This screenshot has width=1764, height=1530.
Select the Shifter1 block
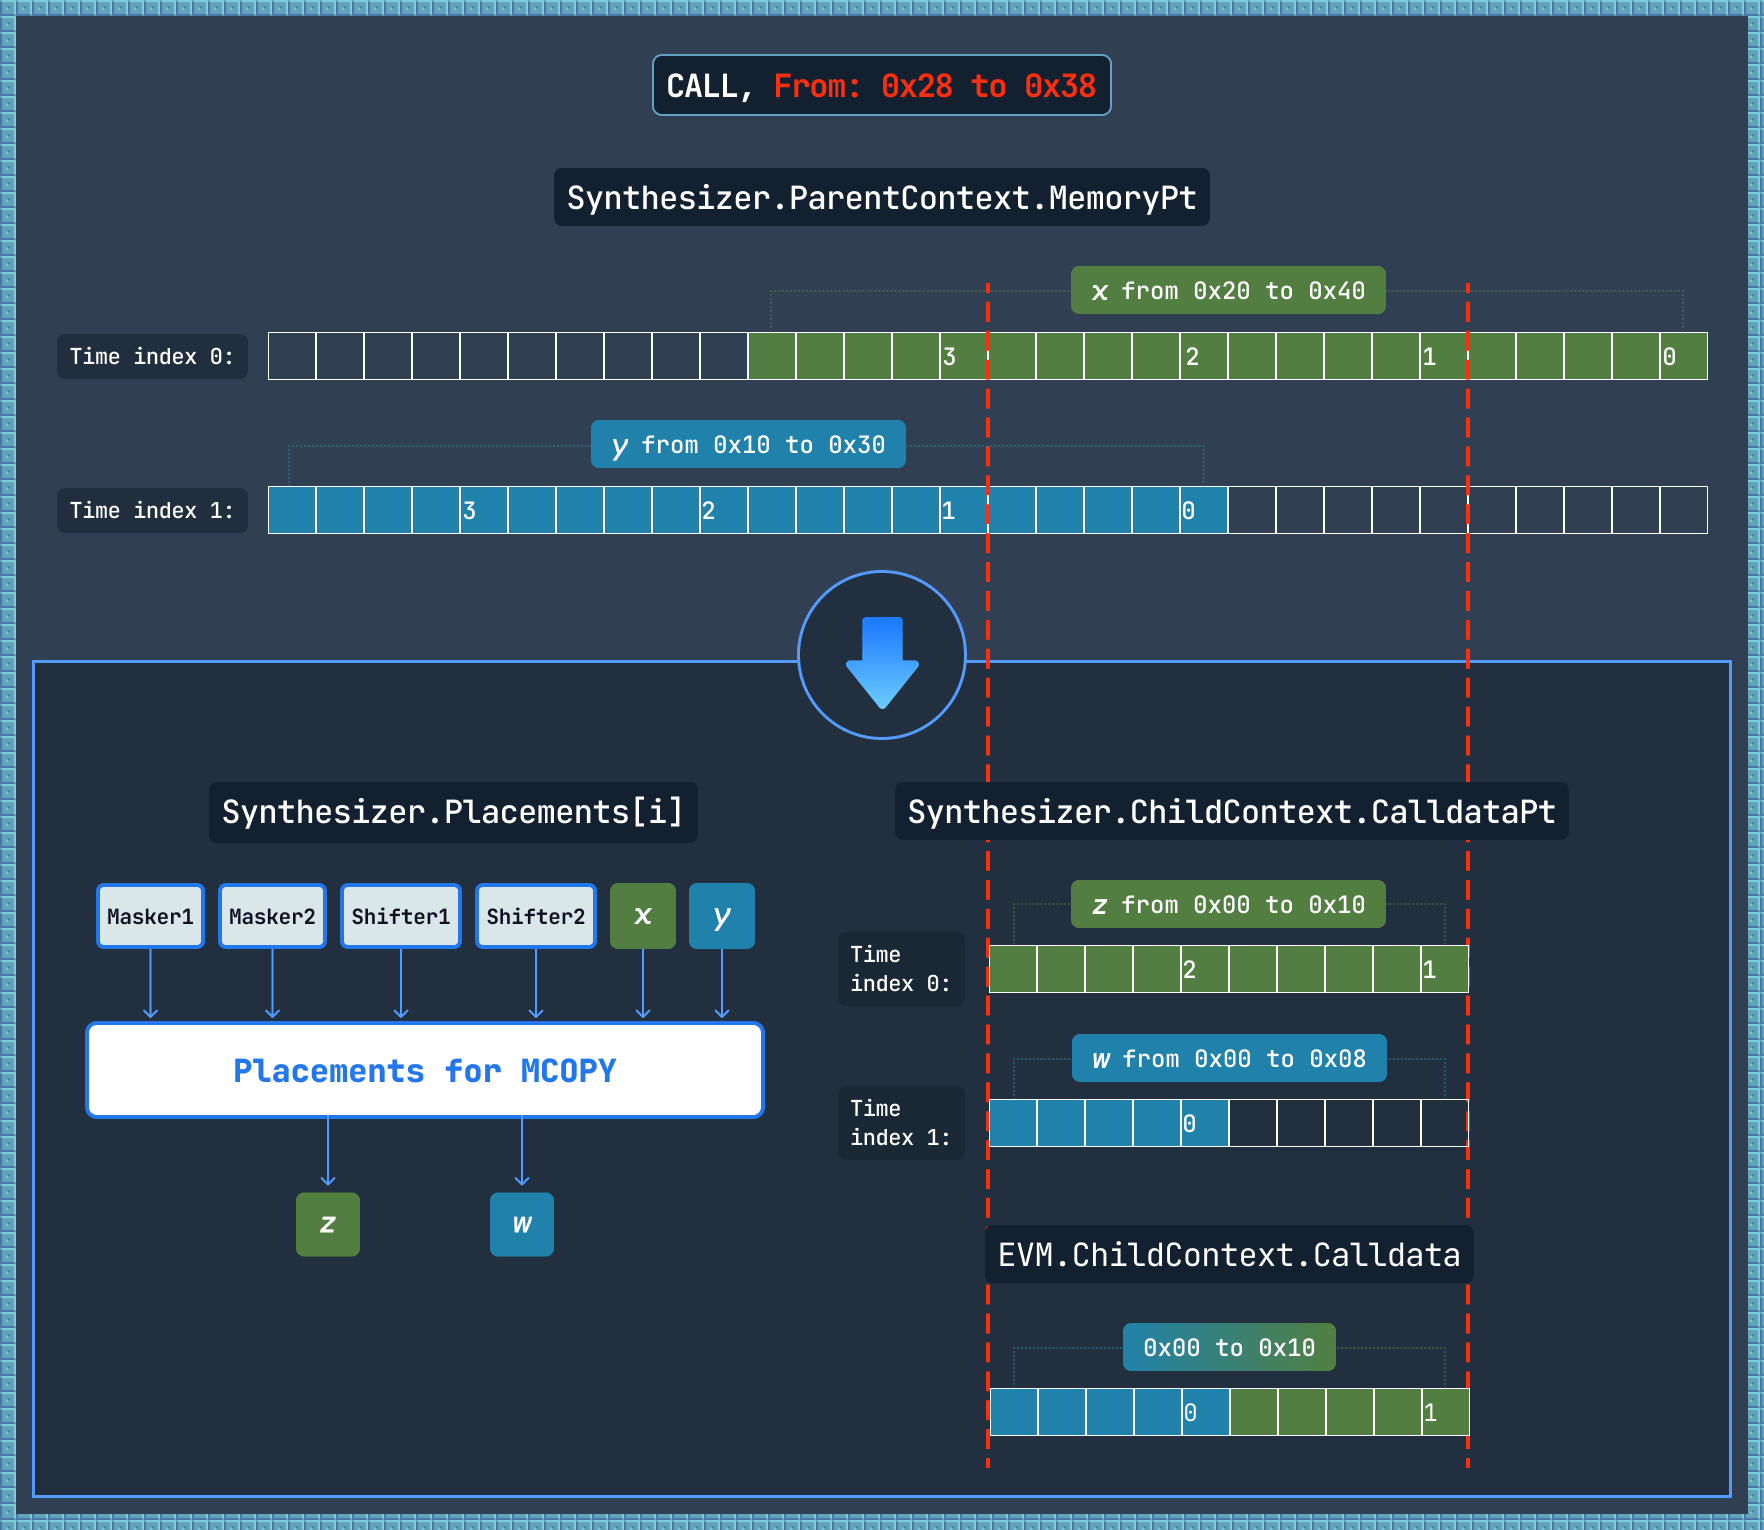(400, 916)
